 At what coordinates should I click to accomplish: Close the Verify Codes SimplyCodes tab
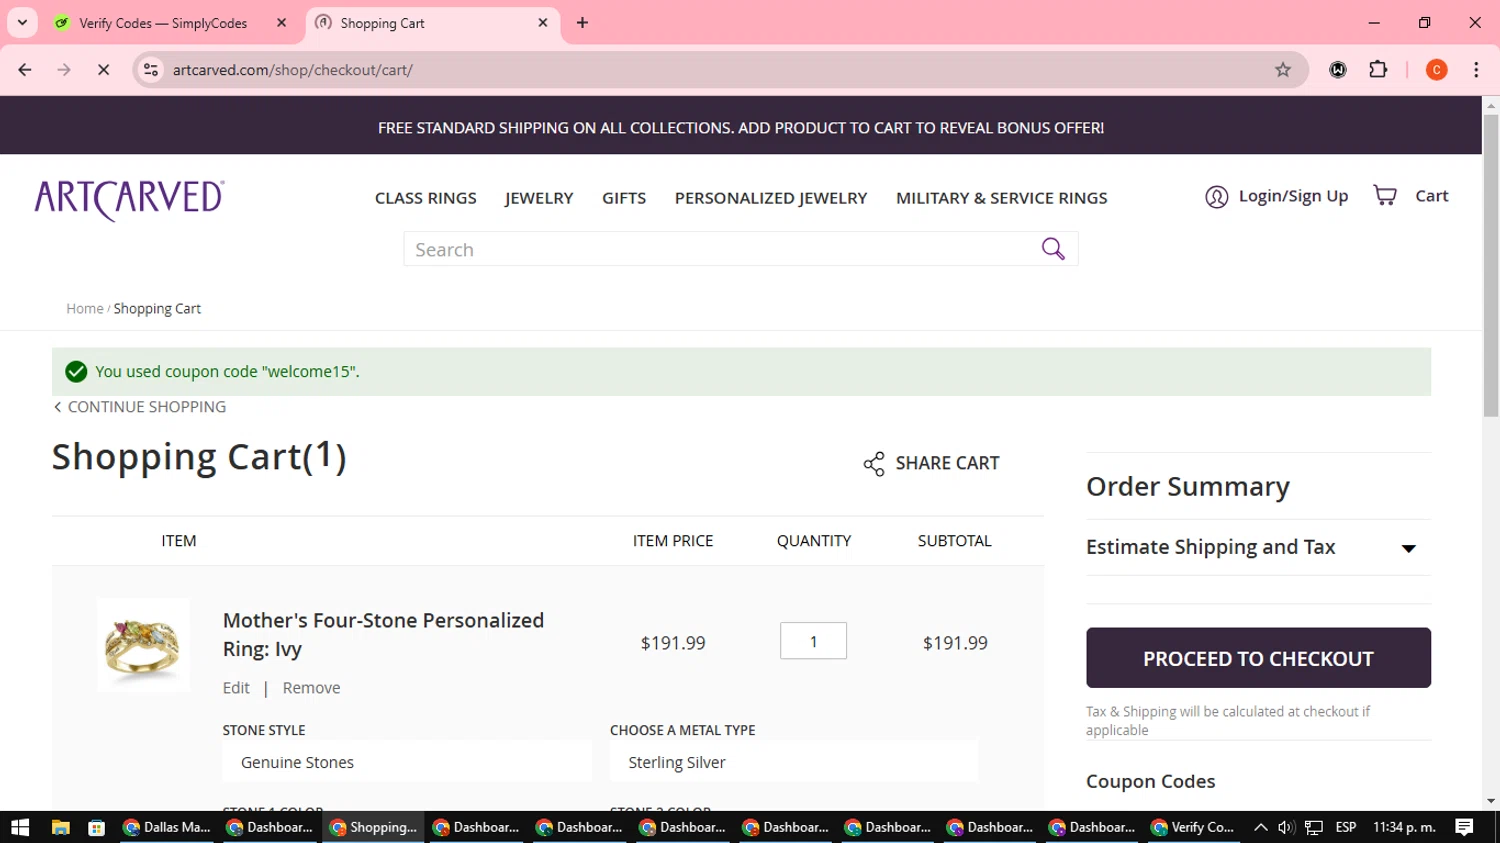coord(281,23)
